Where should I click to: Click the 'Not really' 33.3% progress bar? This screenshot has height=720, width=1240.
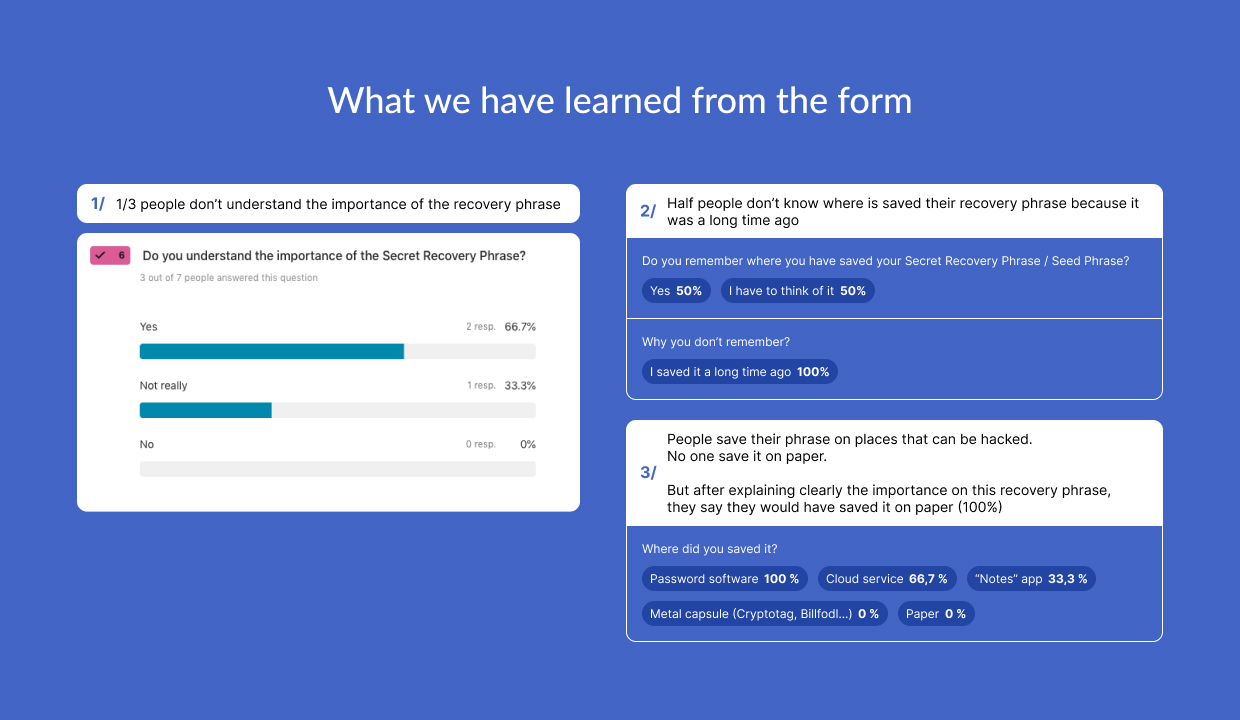click(x=337, y=410)
